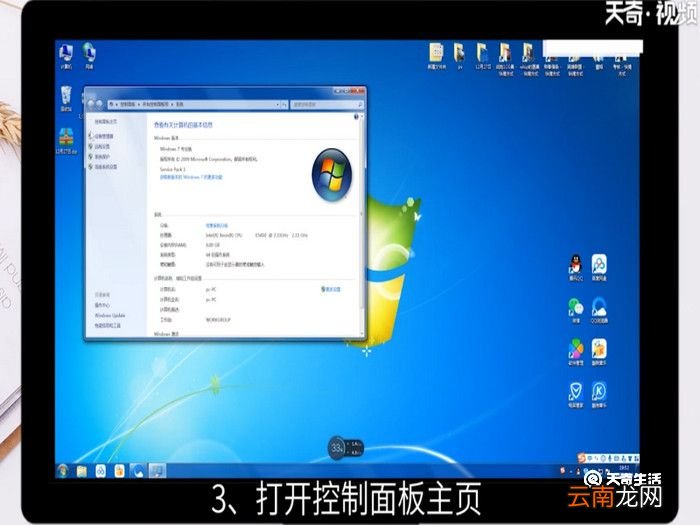Open 高级系统设置 from the left pane
Viewport: 700px width, 525px height.
tap(106, 167)
